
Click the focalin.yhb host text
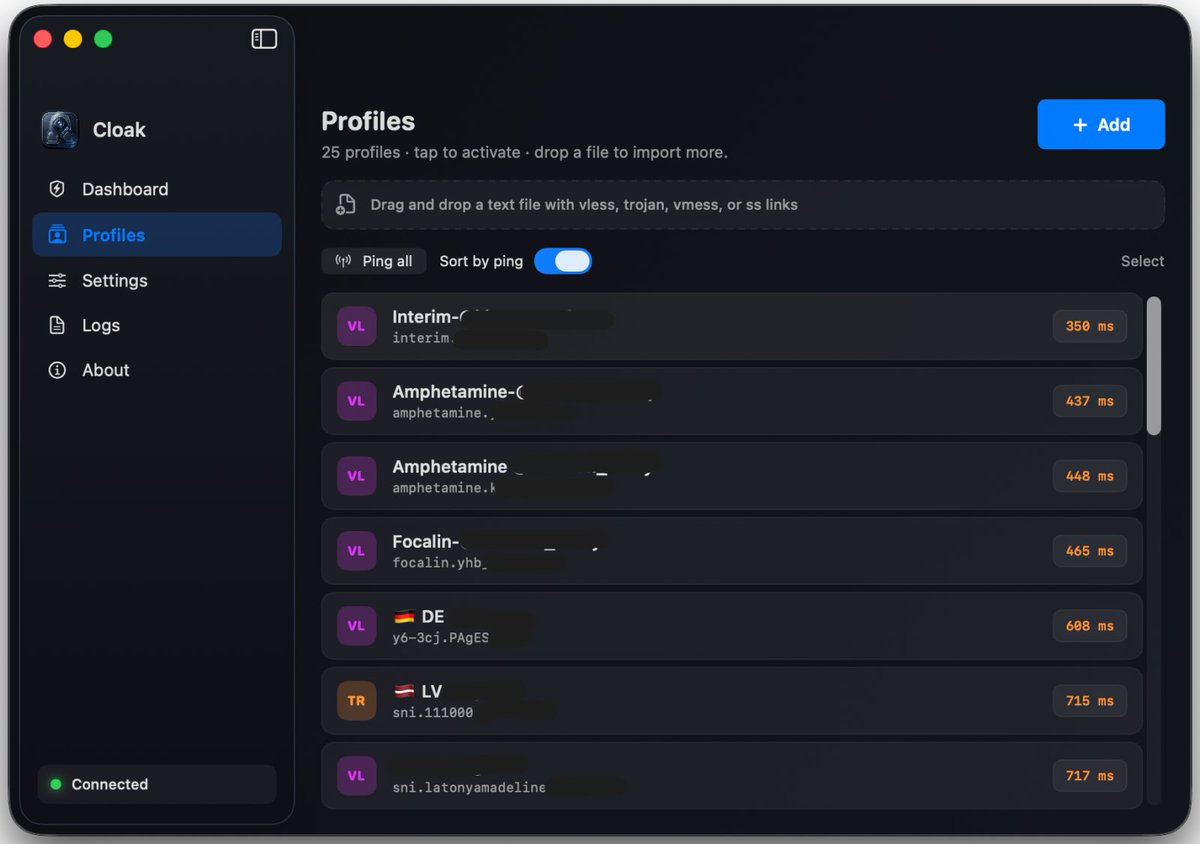coord(439,563)
